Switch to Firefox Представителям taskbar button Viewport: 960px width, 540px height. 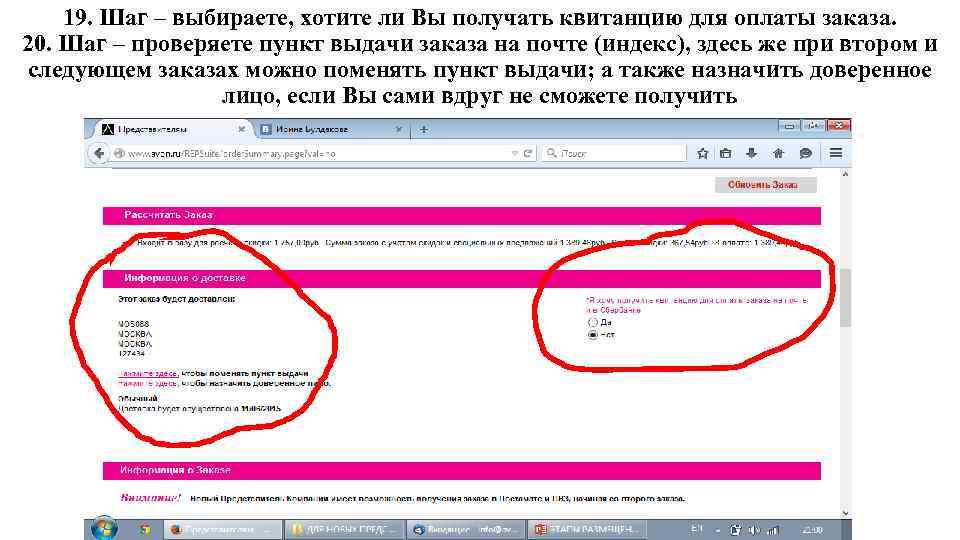(223, 530)
